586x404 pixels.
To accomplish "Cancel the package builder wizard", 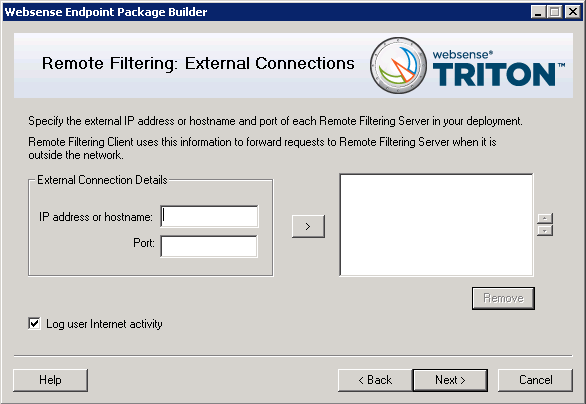I will click(535, 380).
